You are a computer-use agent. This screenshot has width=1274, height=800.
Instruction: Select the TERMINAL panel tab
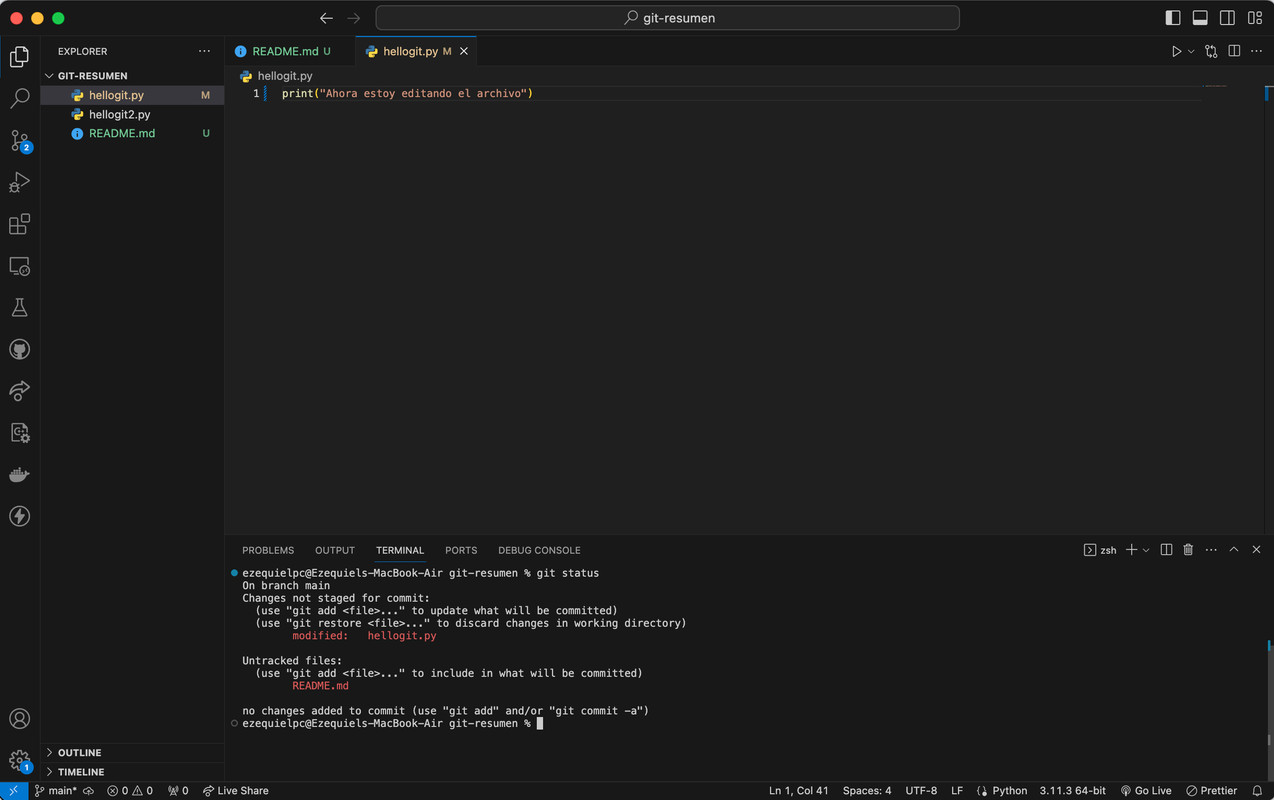(x=400, y=550)
